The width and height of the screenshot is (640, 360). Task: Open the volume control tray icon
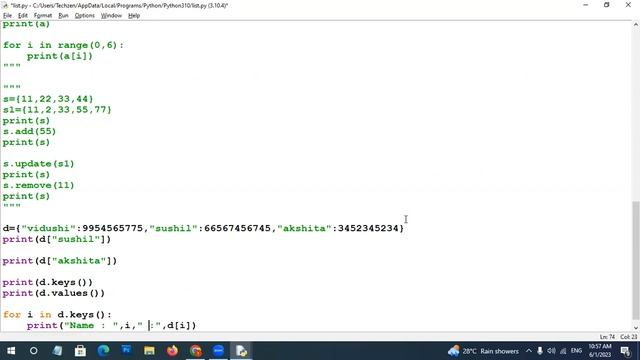551,351
